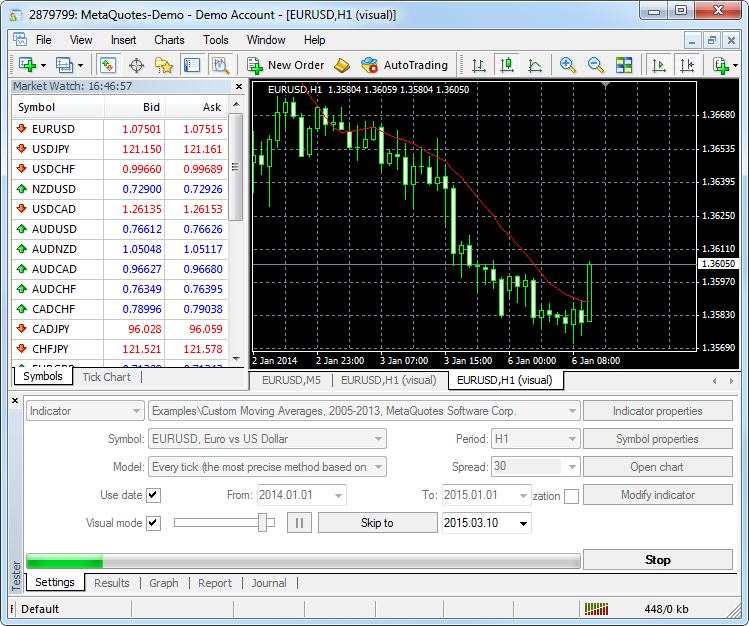Open the Tools menu
This screenshot has width=749, height=626.
point(215,40)
